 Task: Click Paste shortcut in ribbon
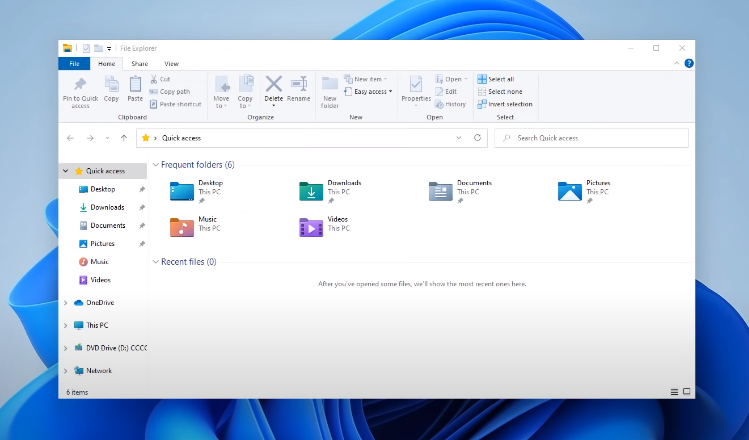[x=175, y=104]
